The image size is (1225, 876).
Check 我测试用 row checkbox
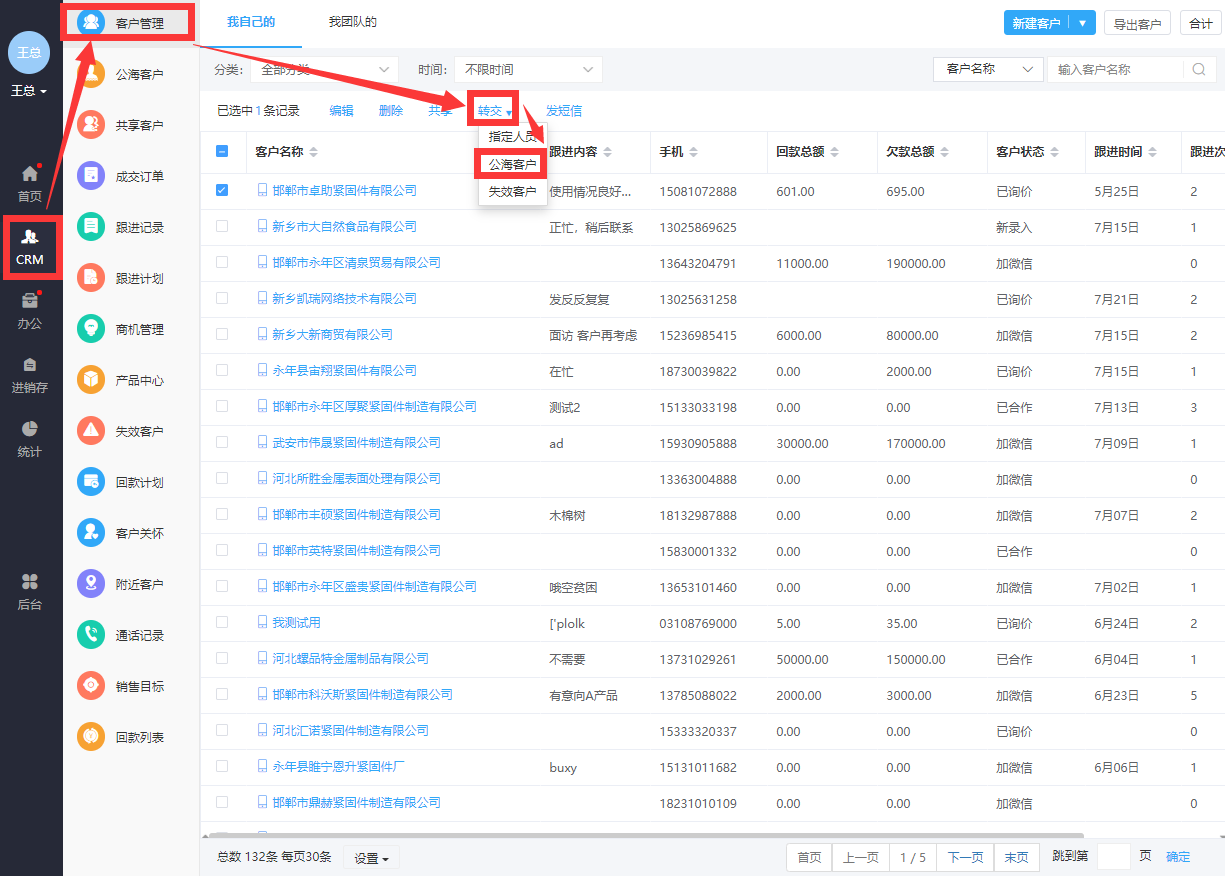coord(222,622)
